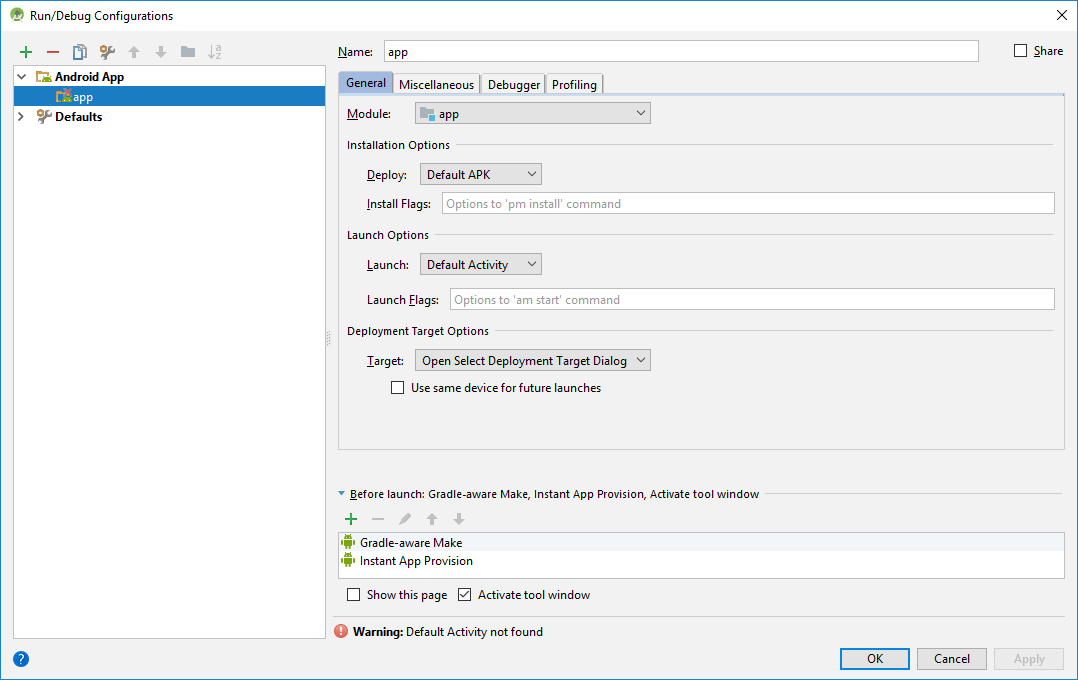Open the Deploy dropdown set to Default APK
The image size is (1078, 680).
coord(480,175)
